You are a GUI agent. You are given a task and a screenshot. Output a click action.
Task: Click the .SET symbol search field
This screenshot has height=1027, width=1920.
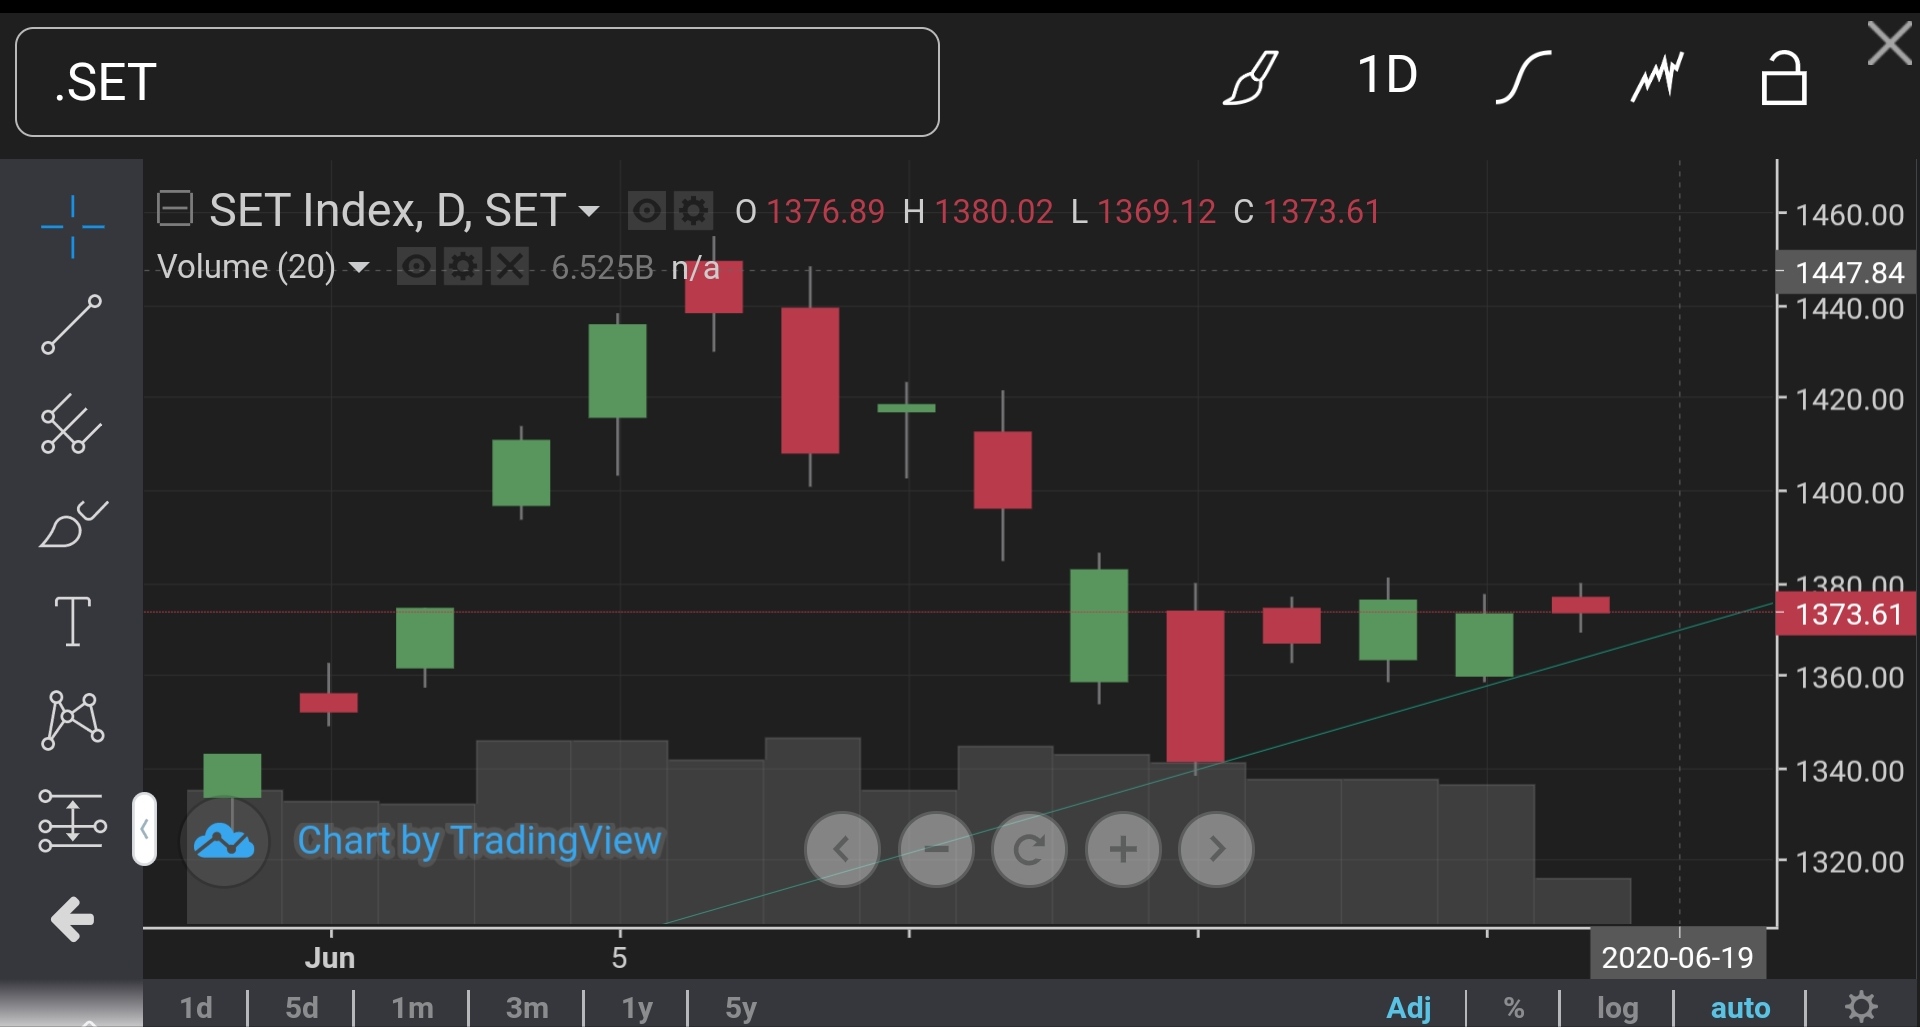click(477, 82)
